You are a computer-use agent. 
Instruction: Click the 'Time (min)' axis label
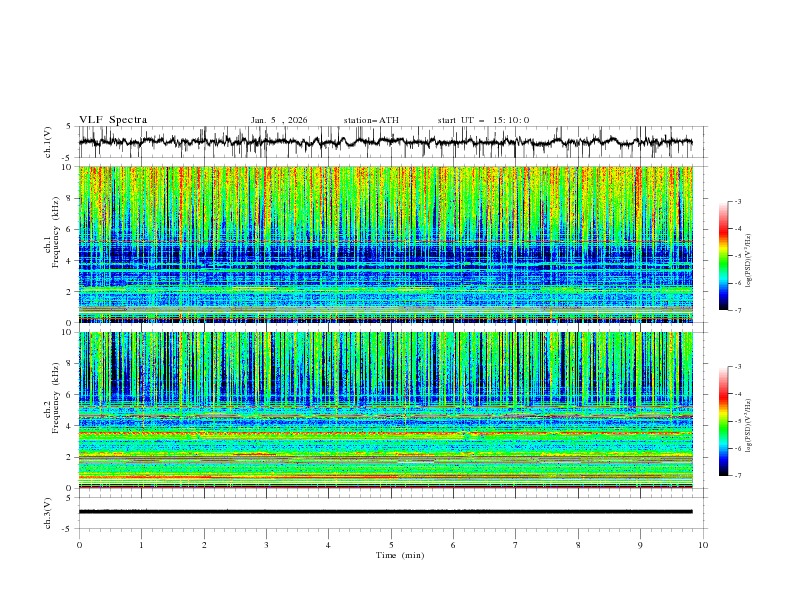coord(400,555)
